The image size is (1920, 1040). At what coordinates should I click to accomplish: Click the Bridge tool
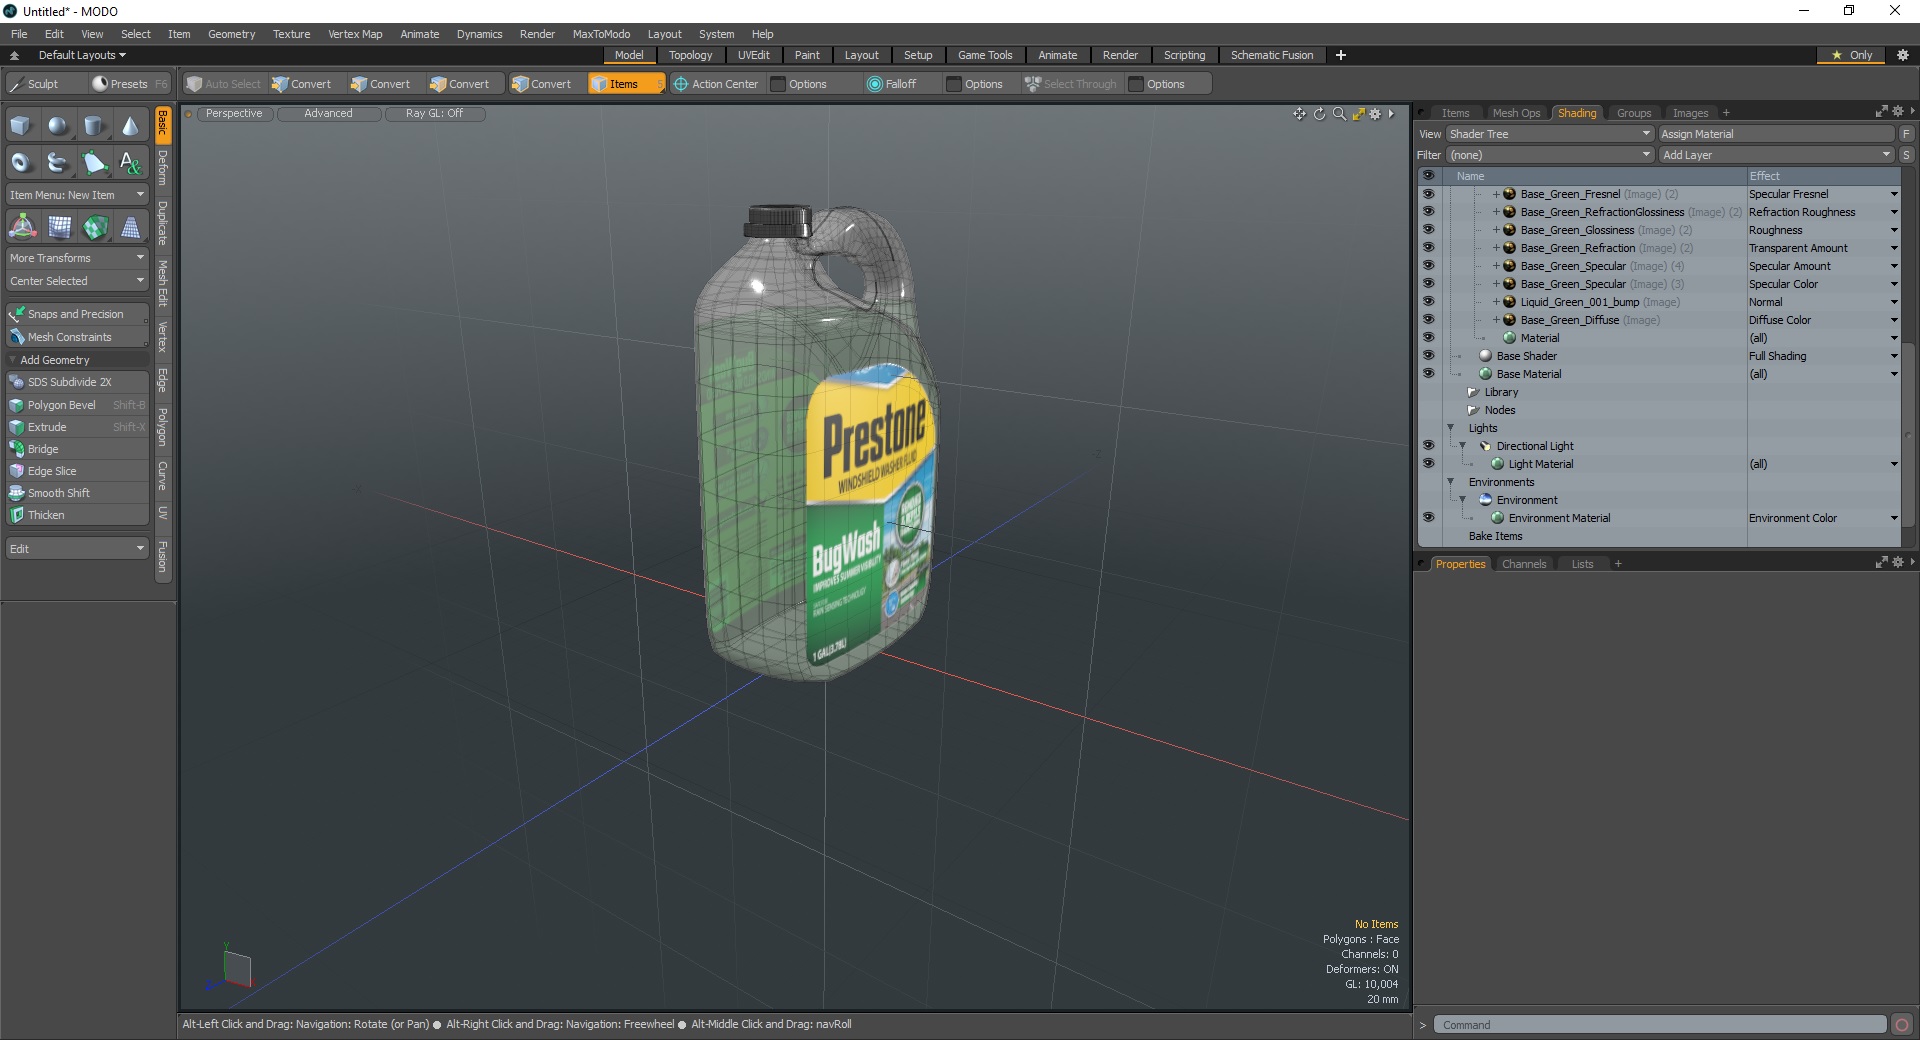(78, 449)
